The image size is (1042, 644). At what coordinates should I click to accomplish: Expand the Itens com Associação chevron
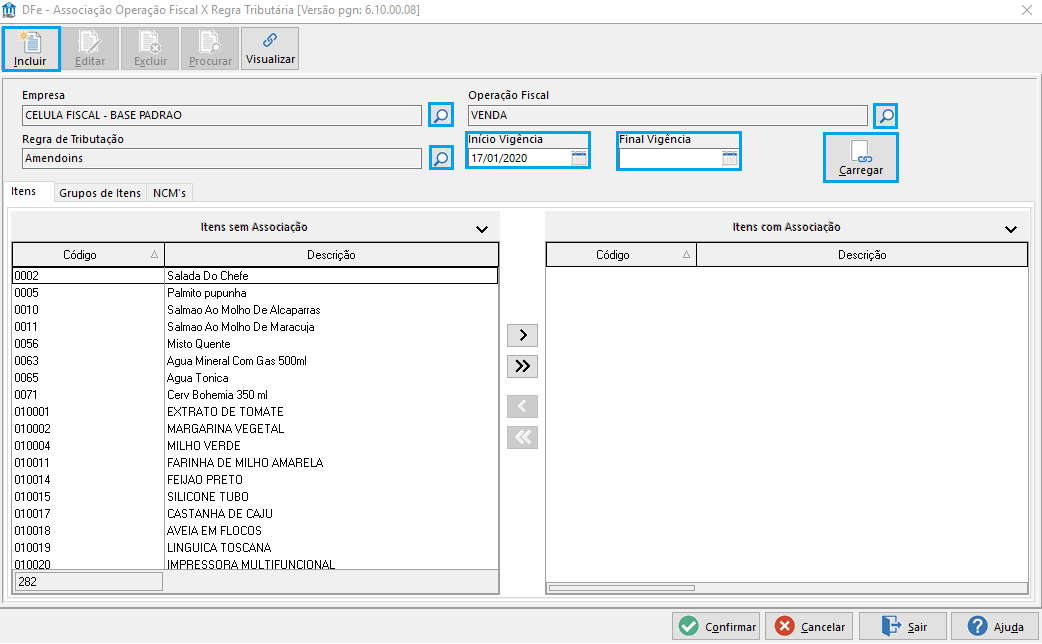pos(1011,229)
